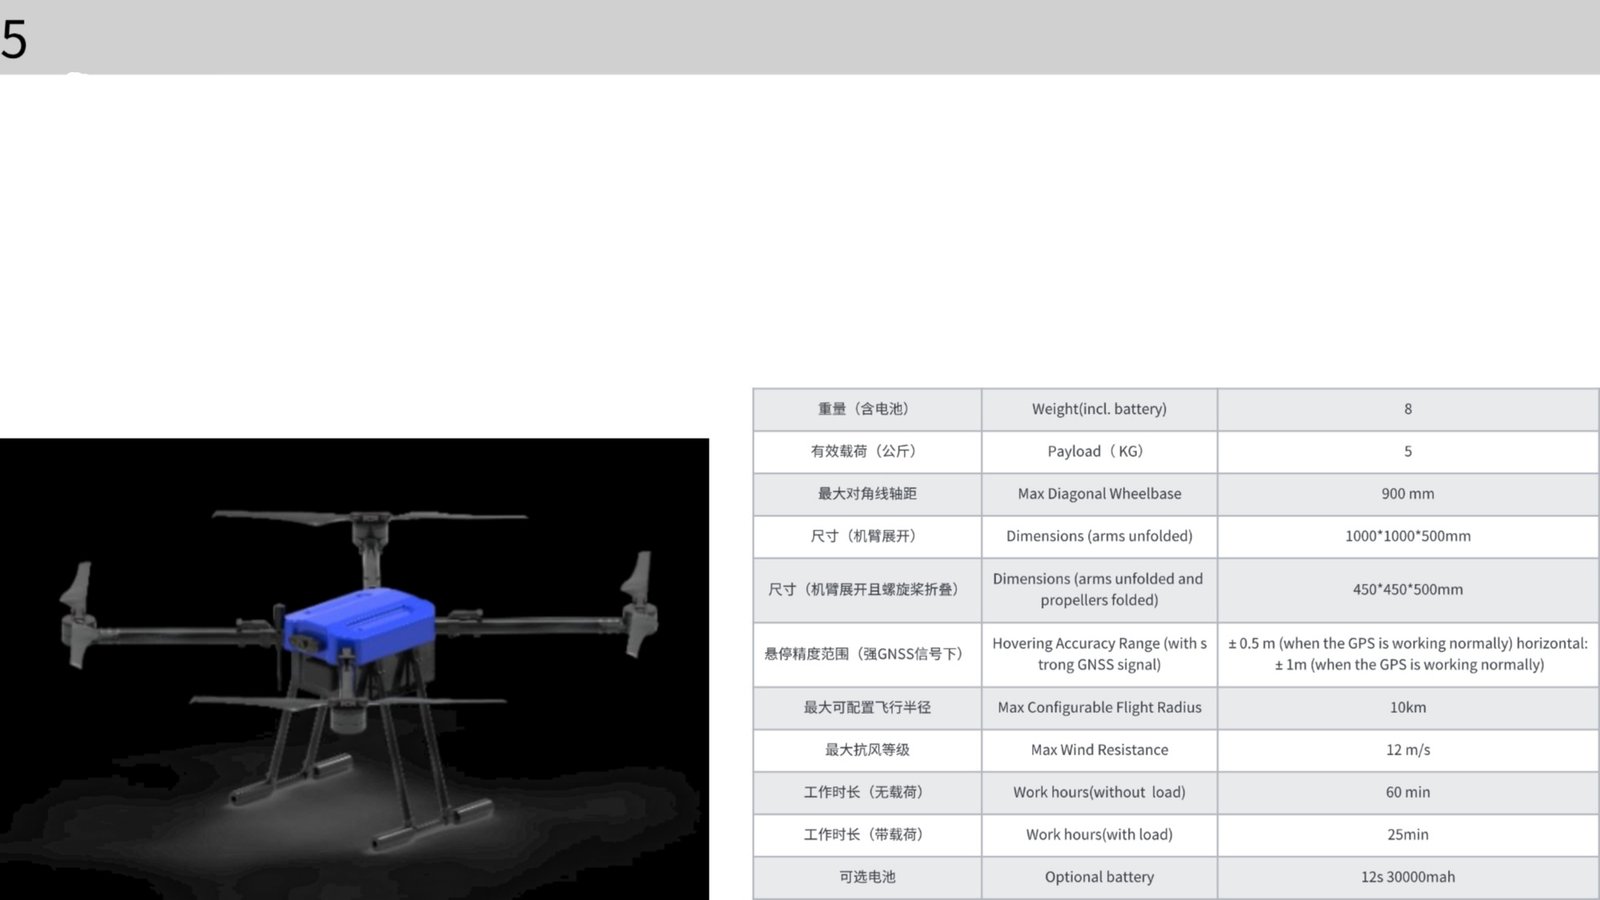Click the 'Max Diagonal Wheelbase' cell

(x=1099, y=494)
